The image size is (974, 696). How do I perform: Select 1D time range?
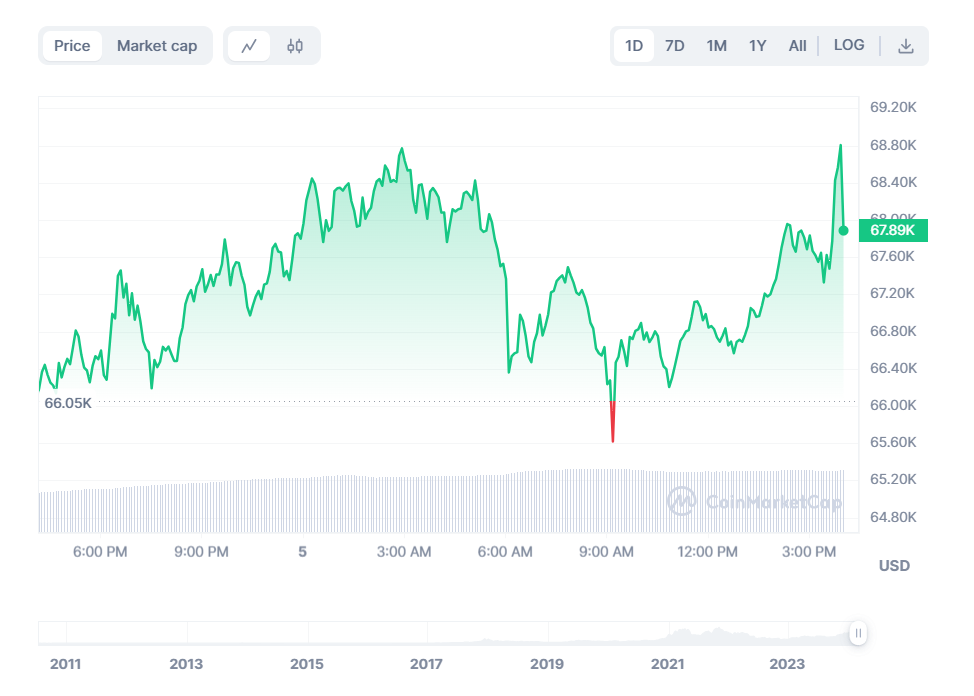634,46
